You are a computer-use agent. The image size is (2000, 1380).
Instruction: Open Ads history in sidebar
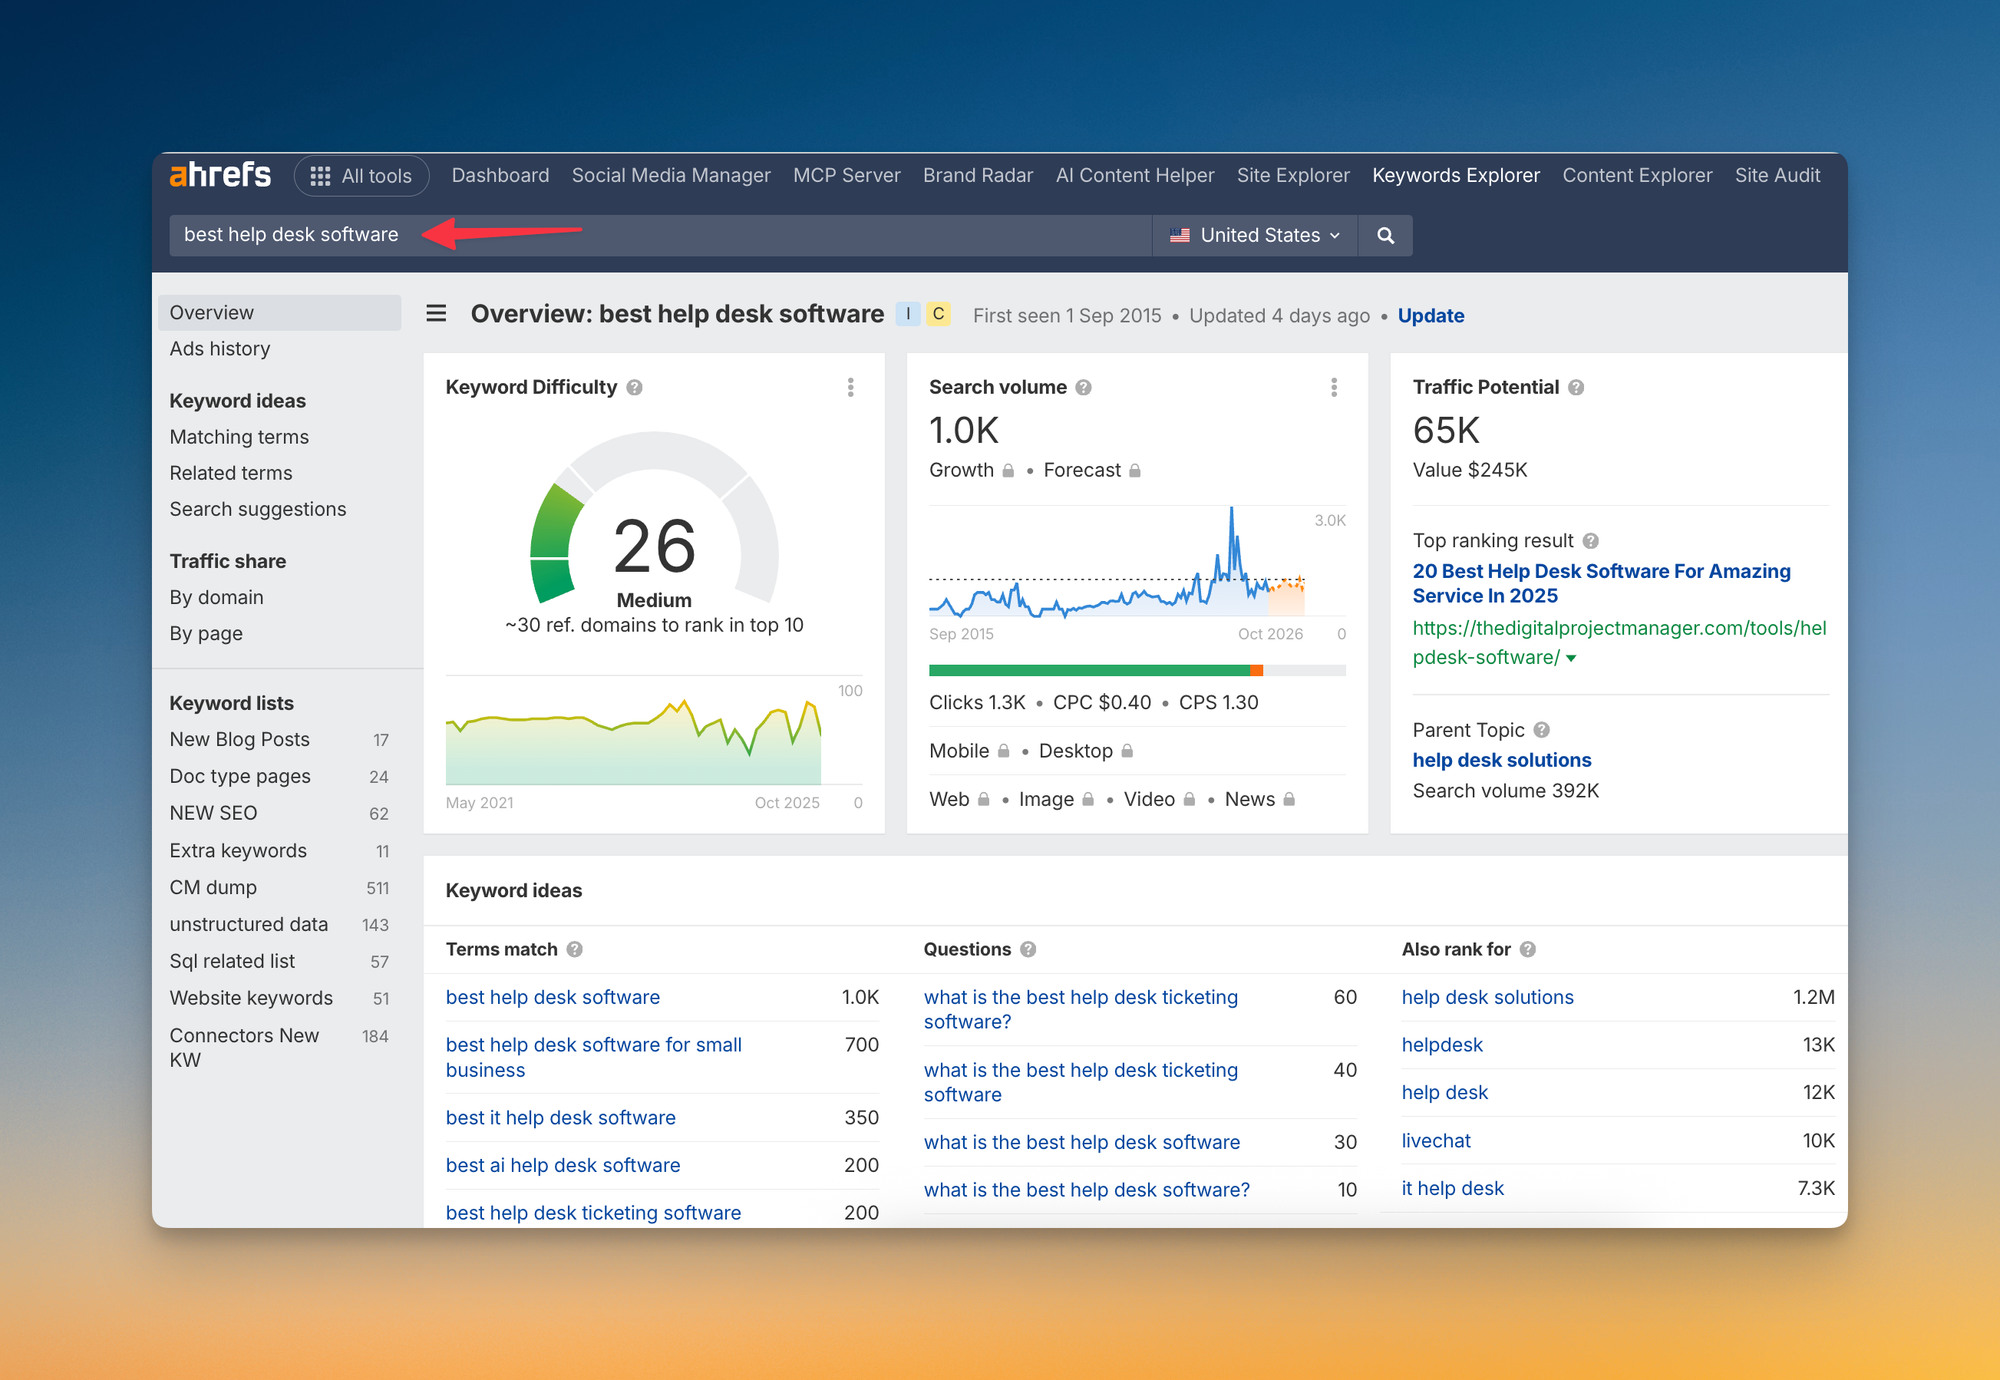click(220, 349)
